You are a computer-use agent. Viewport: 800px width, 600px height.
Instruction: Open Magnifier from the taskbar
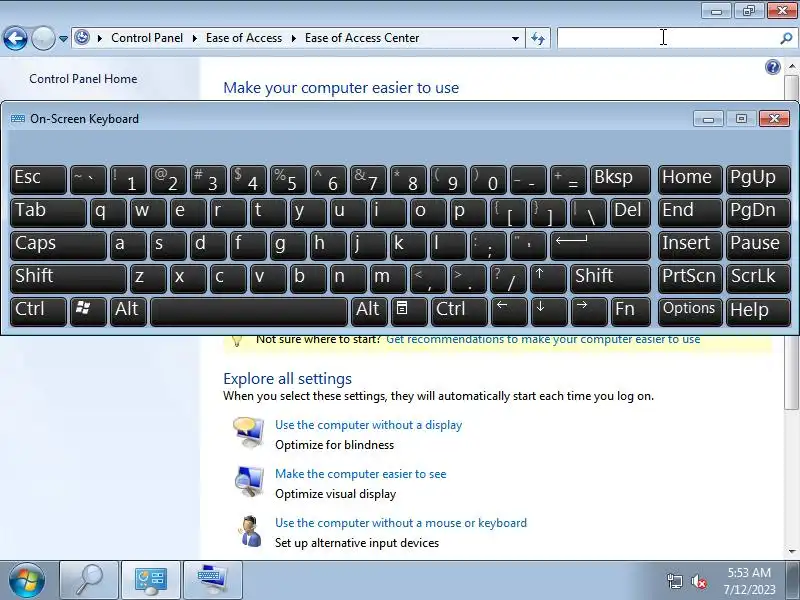coord(89,581)
